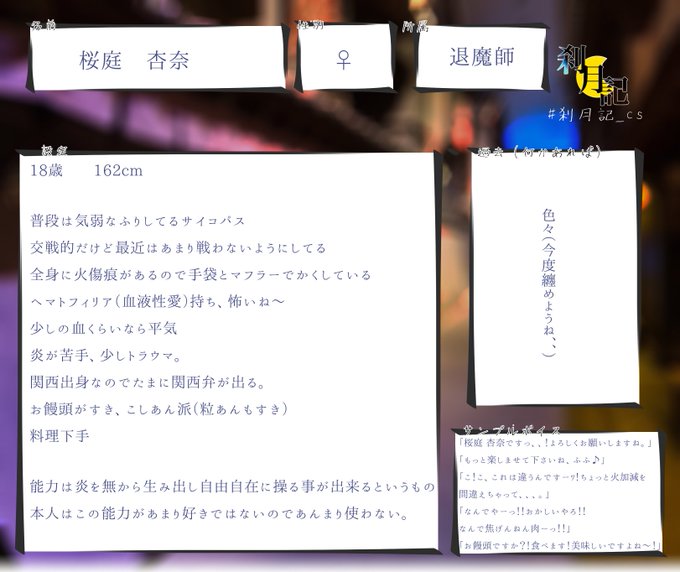
Task: Click the hashtag #刹月記_cs
Action: click(x=595, y=115)
